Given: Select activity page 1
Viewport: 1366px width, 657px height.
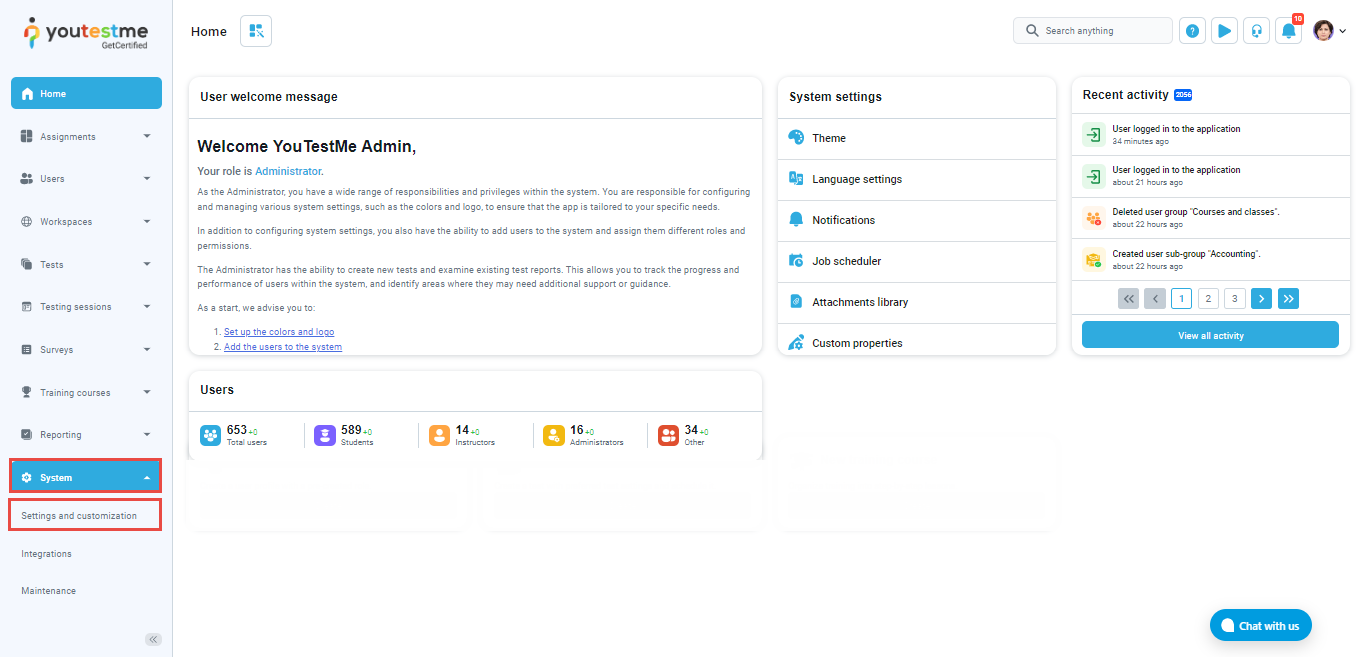Looking at the screenshot, I should (x=1181, y=298).
